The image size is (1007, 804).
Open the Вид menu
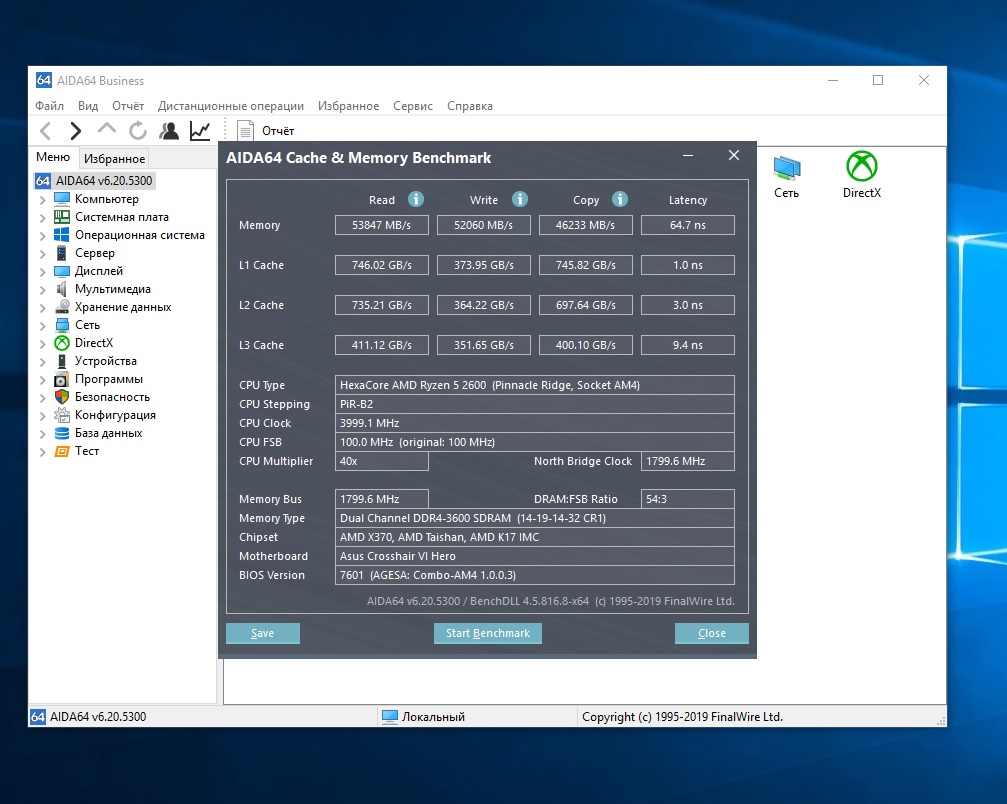point(88,106)
